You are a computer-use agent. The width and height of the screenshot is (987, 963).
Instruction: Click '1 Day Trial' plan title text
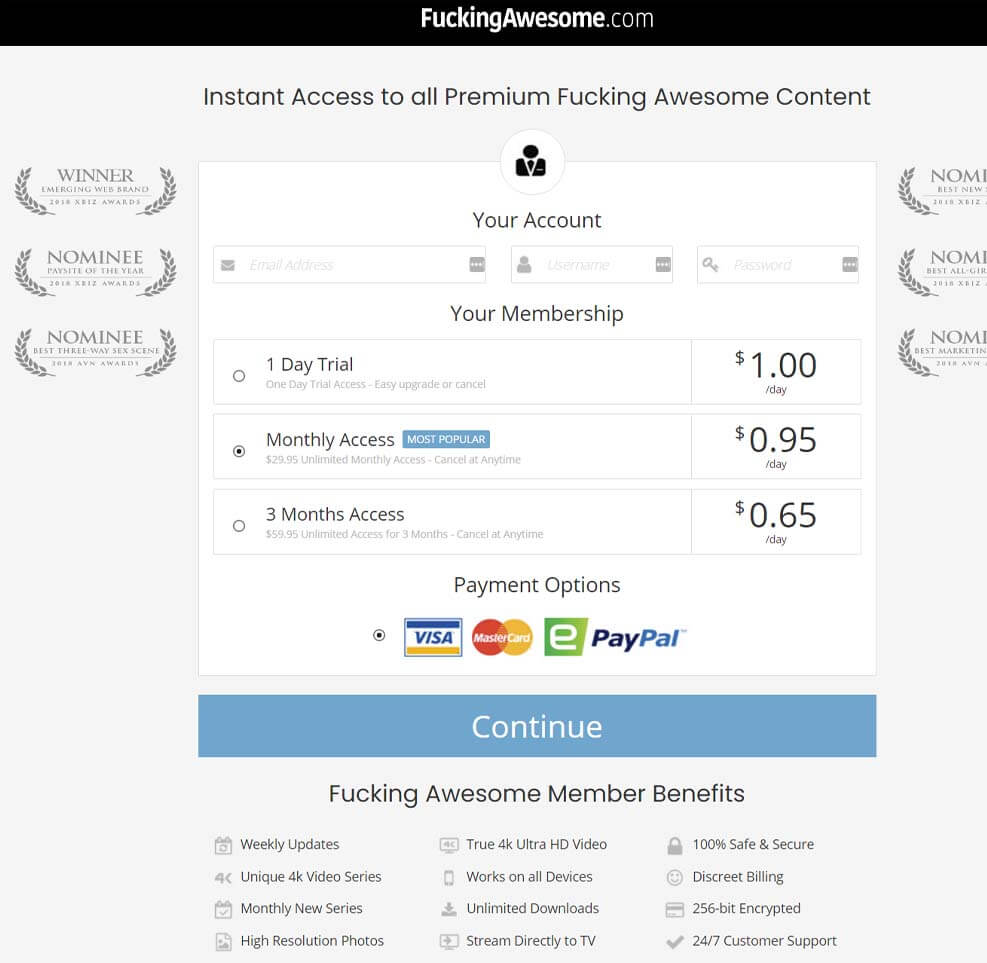309,364
